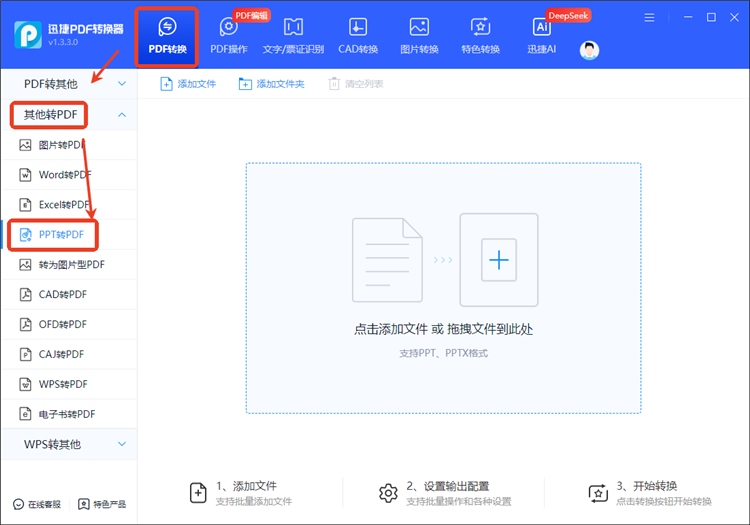Click the 电子书转PDF item icon

(25, 414)
